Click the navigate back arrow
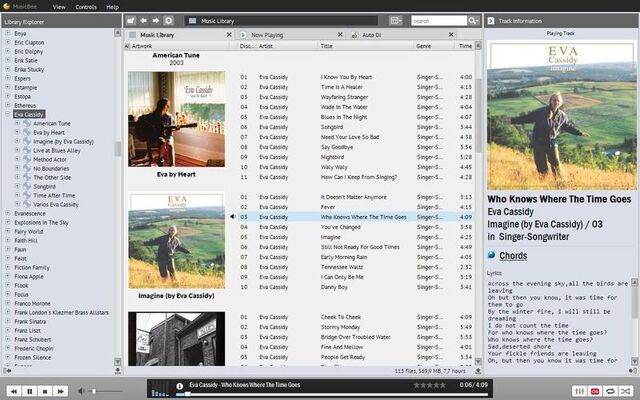Viewport: 640px width, 400px height. click(143, 20)
